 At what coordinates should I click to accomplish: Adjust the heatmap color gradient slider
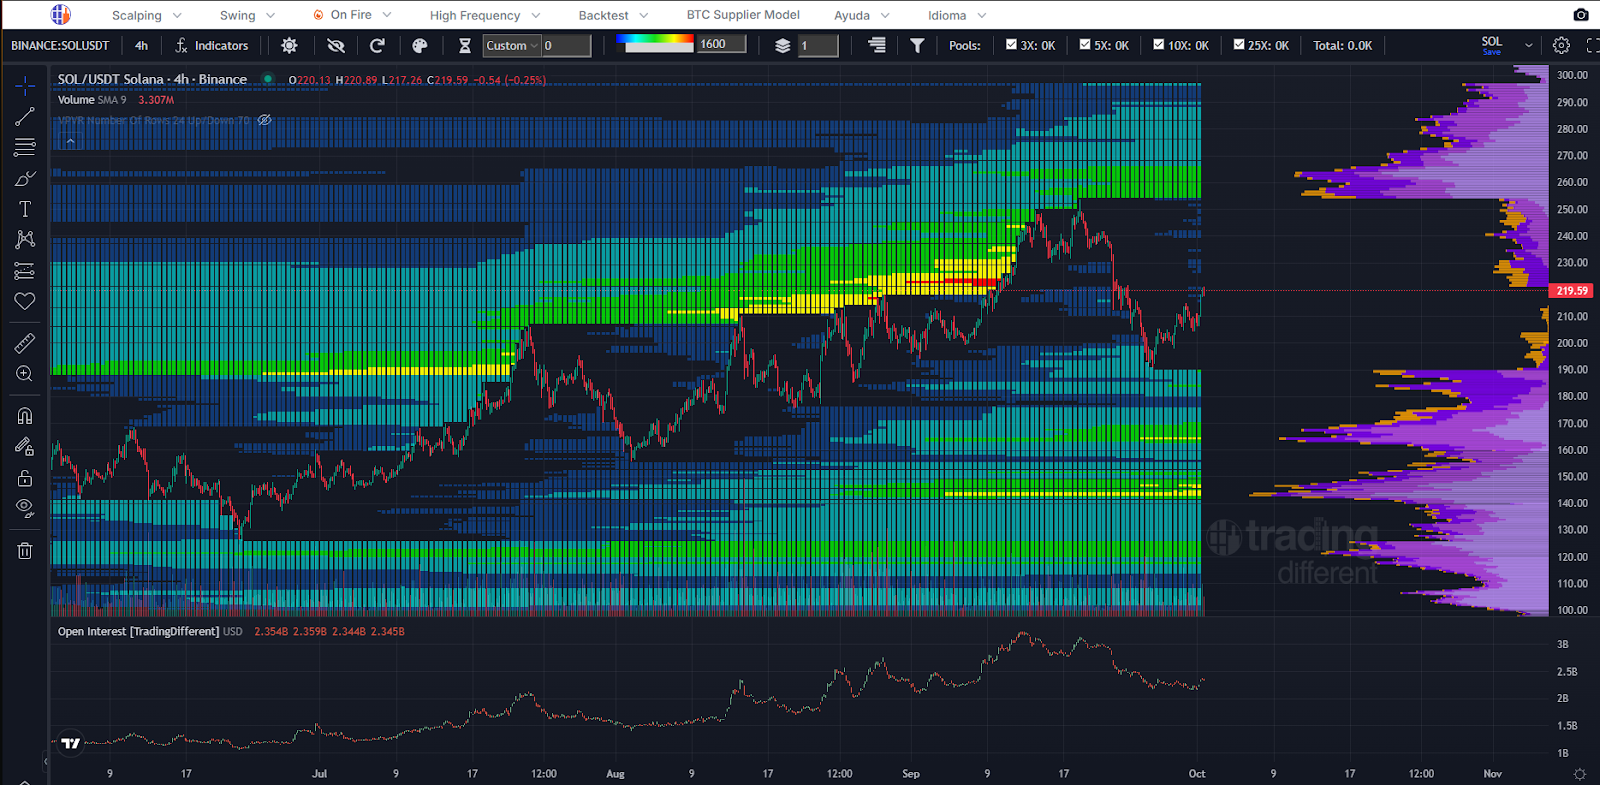(x=655, y=43)
